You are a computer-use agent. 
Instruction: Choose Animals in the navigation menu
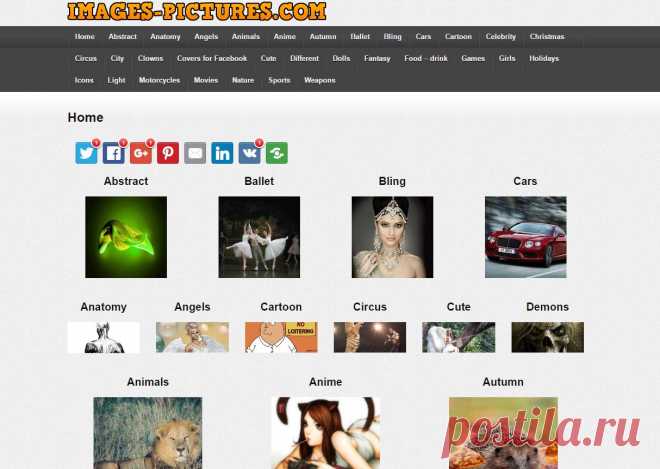pyautogui.click(x=246, y=37)
